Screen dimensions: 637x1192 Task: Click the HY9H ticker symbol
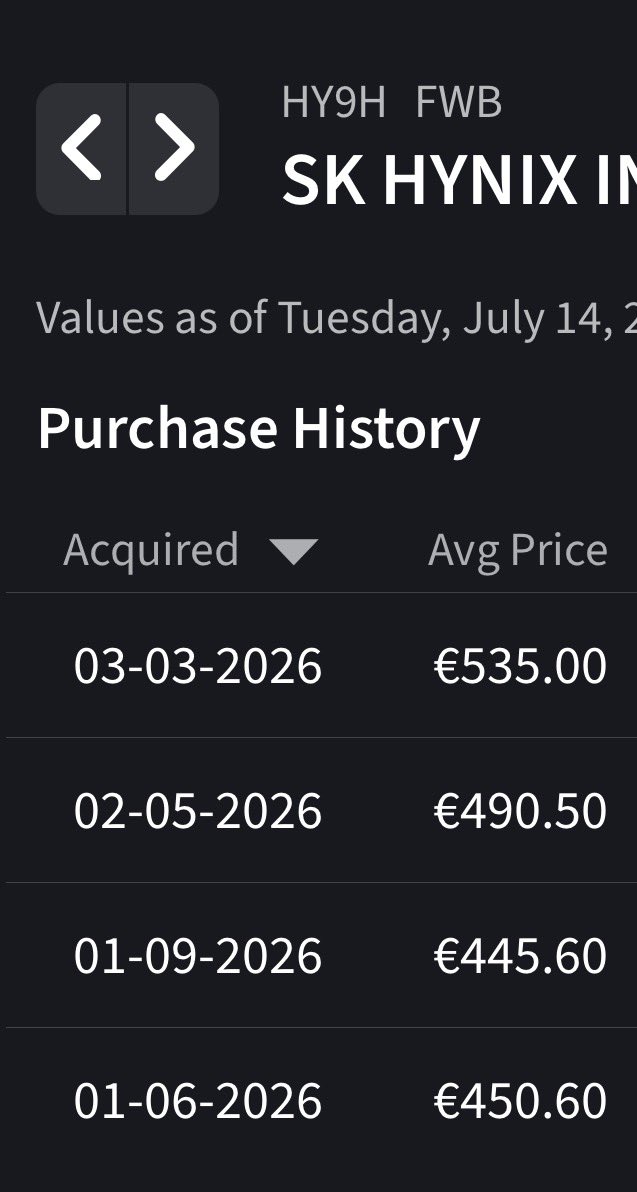pyautogui.click(x=334, y=103)
